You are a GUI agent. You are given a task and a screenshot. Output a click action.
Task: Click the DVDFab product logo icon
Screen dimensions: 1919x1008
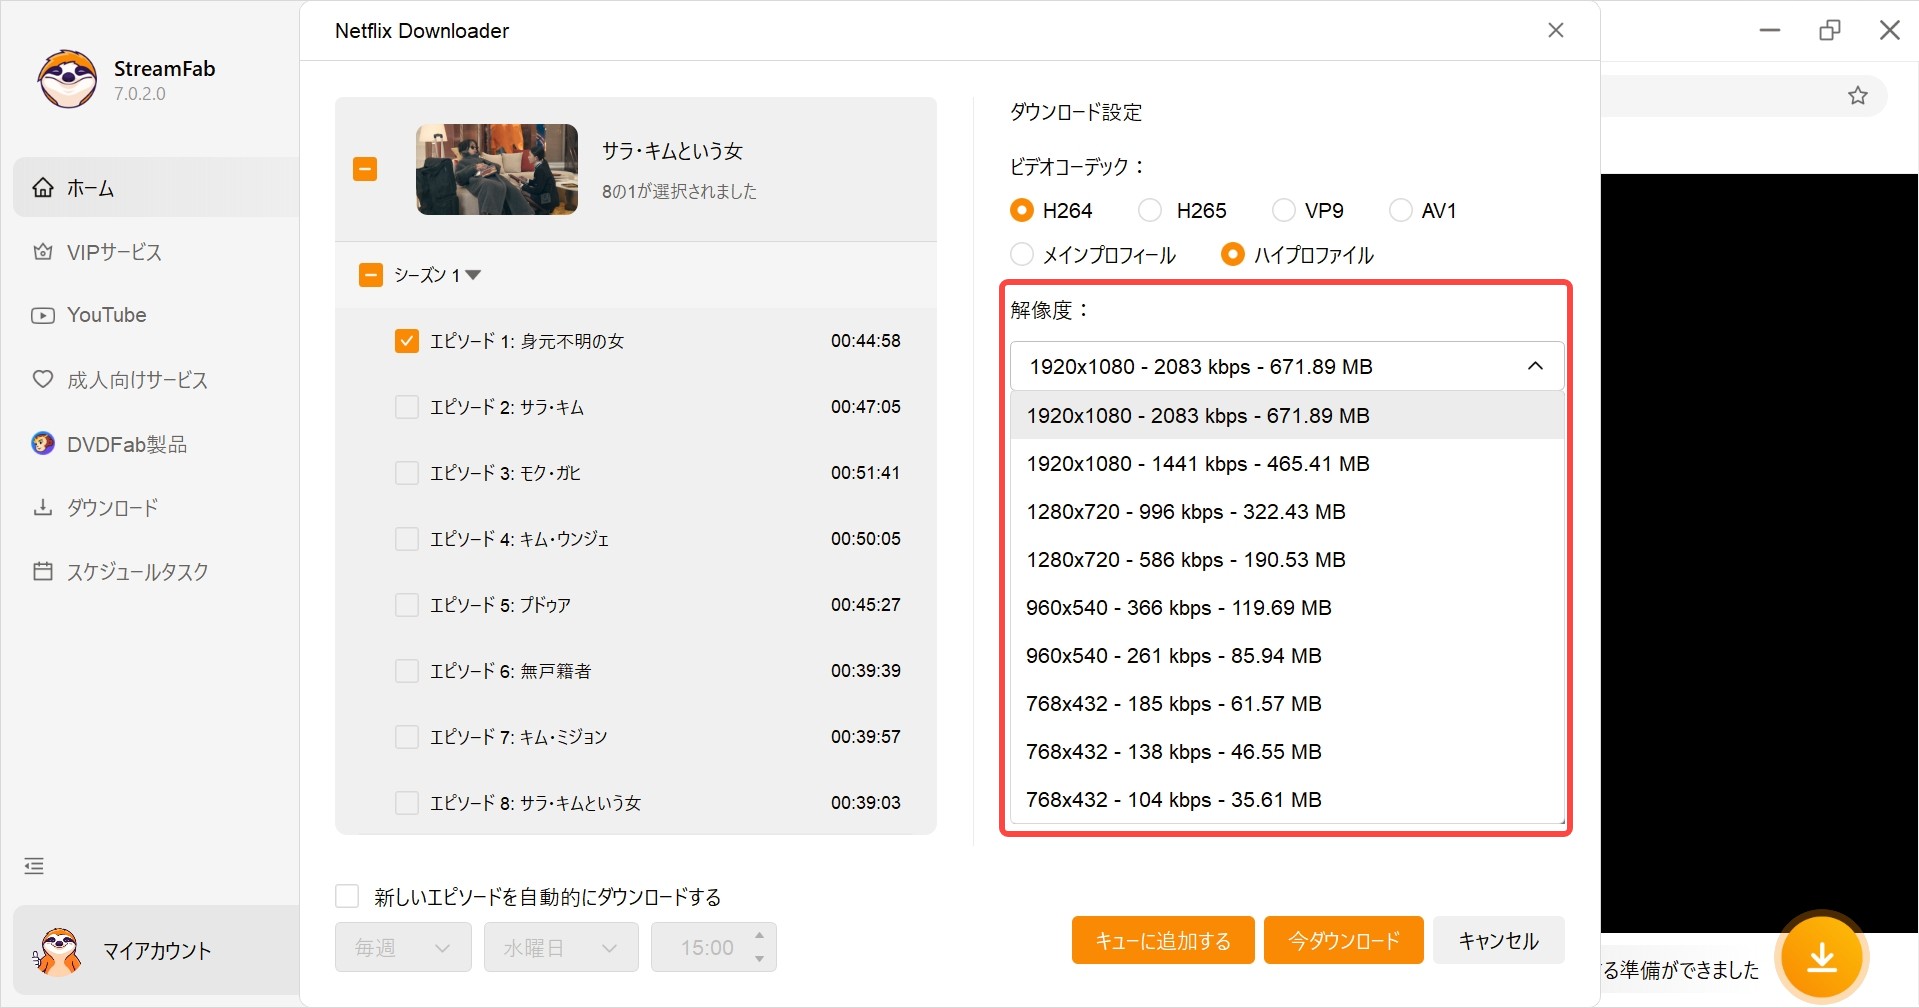(43, 443)
